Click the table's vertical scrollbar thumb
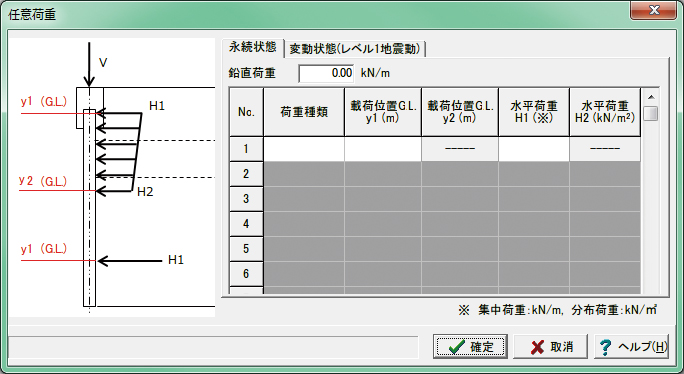 click(x=651, y=113)
